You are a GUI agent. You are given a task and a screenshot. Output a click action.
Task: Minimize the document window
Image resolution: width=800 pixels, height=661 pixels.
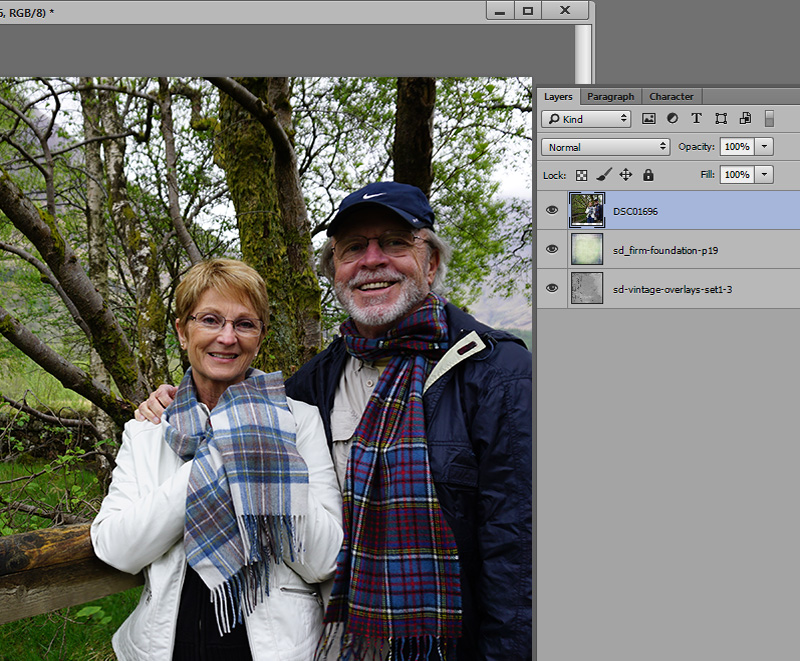click(x=500, y=11)
